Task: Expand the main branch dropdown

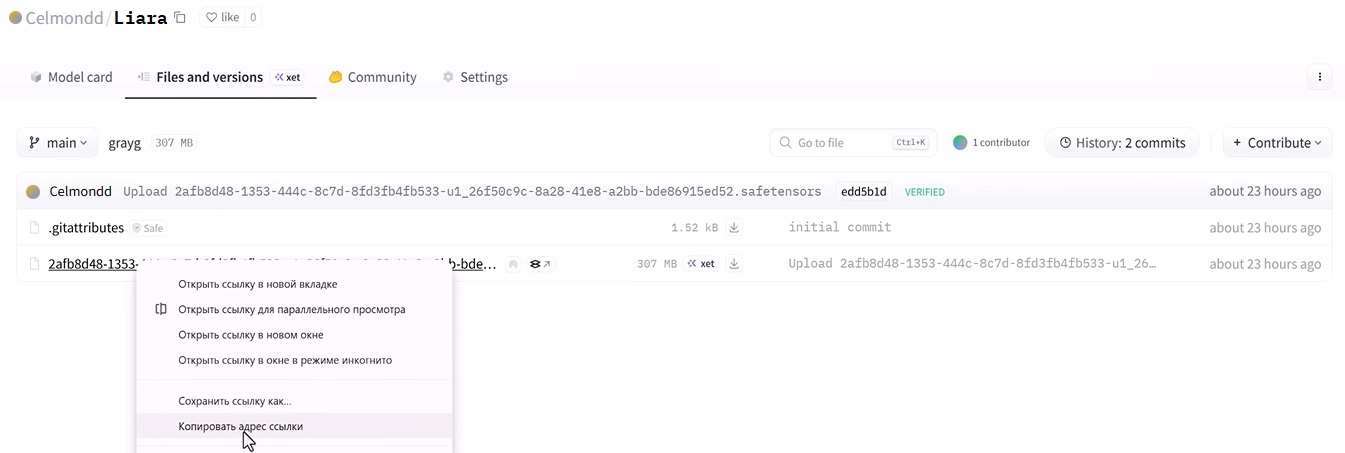Action: point(58,143)
